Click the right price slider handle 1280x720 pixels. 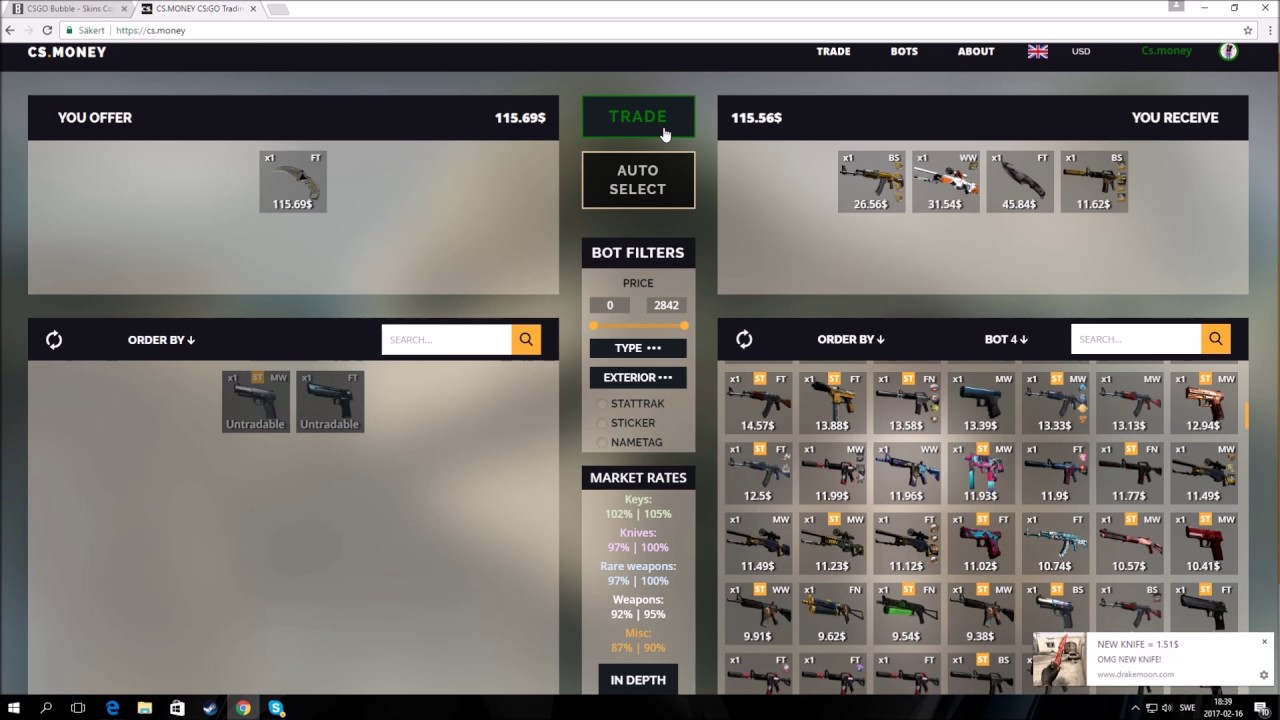tap(684, 326)
